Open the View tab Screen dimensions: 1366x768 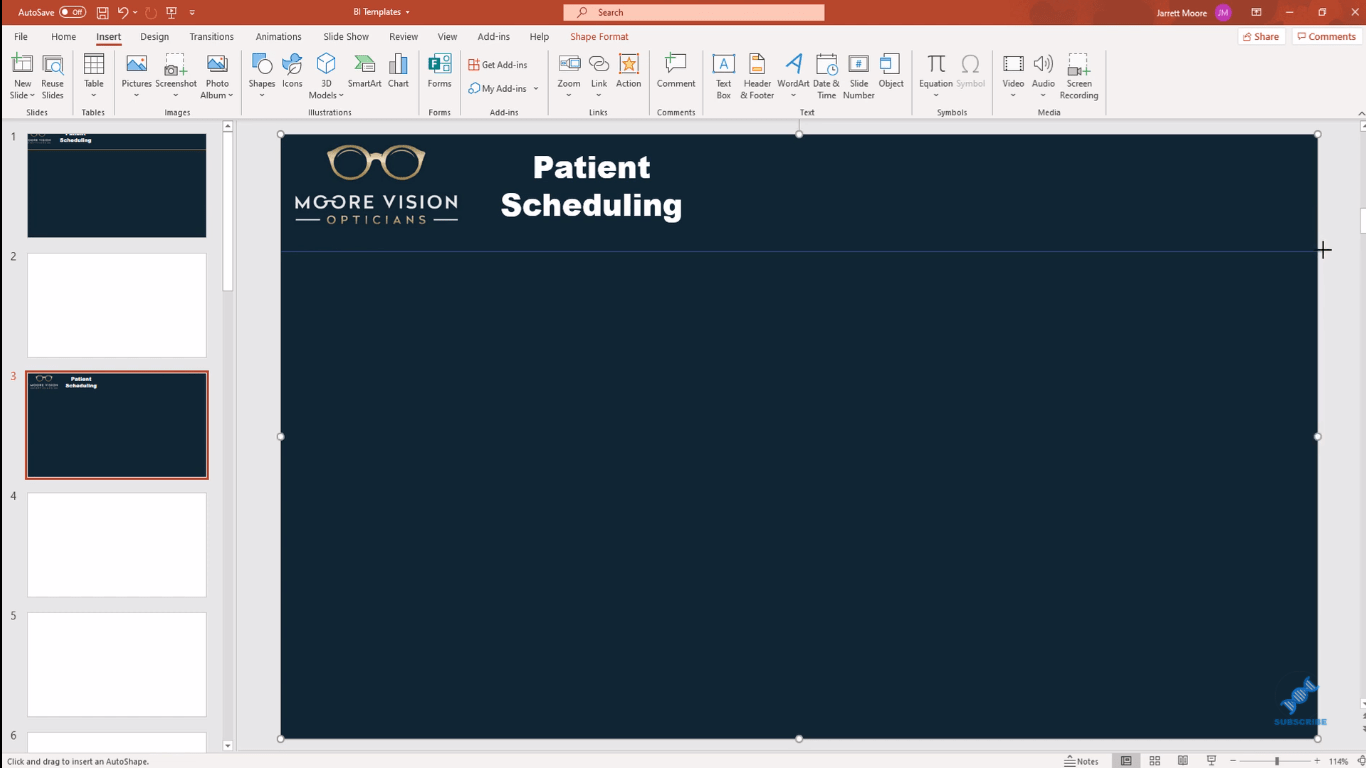click(x=447, y=37)
